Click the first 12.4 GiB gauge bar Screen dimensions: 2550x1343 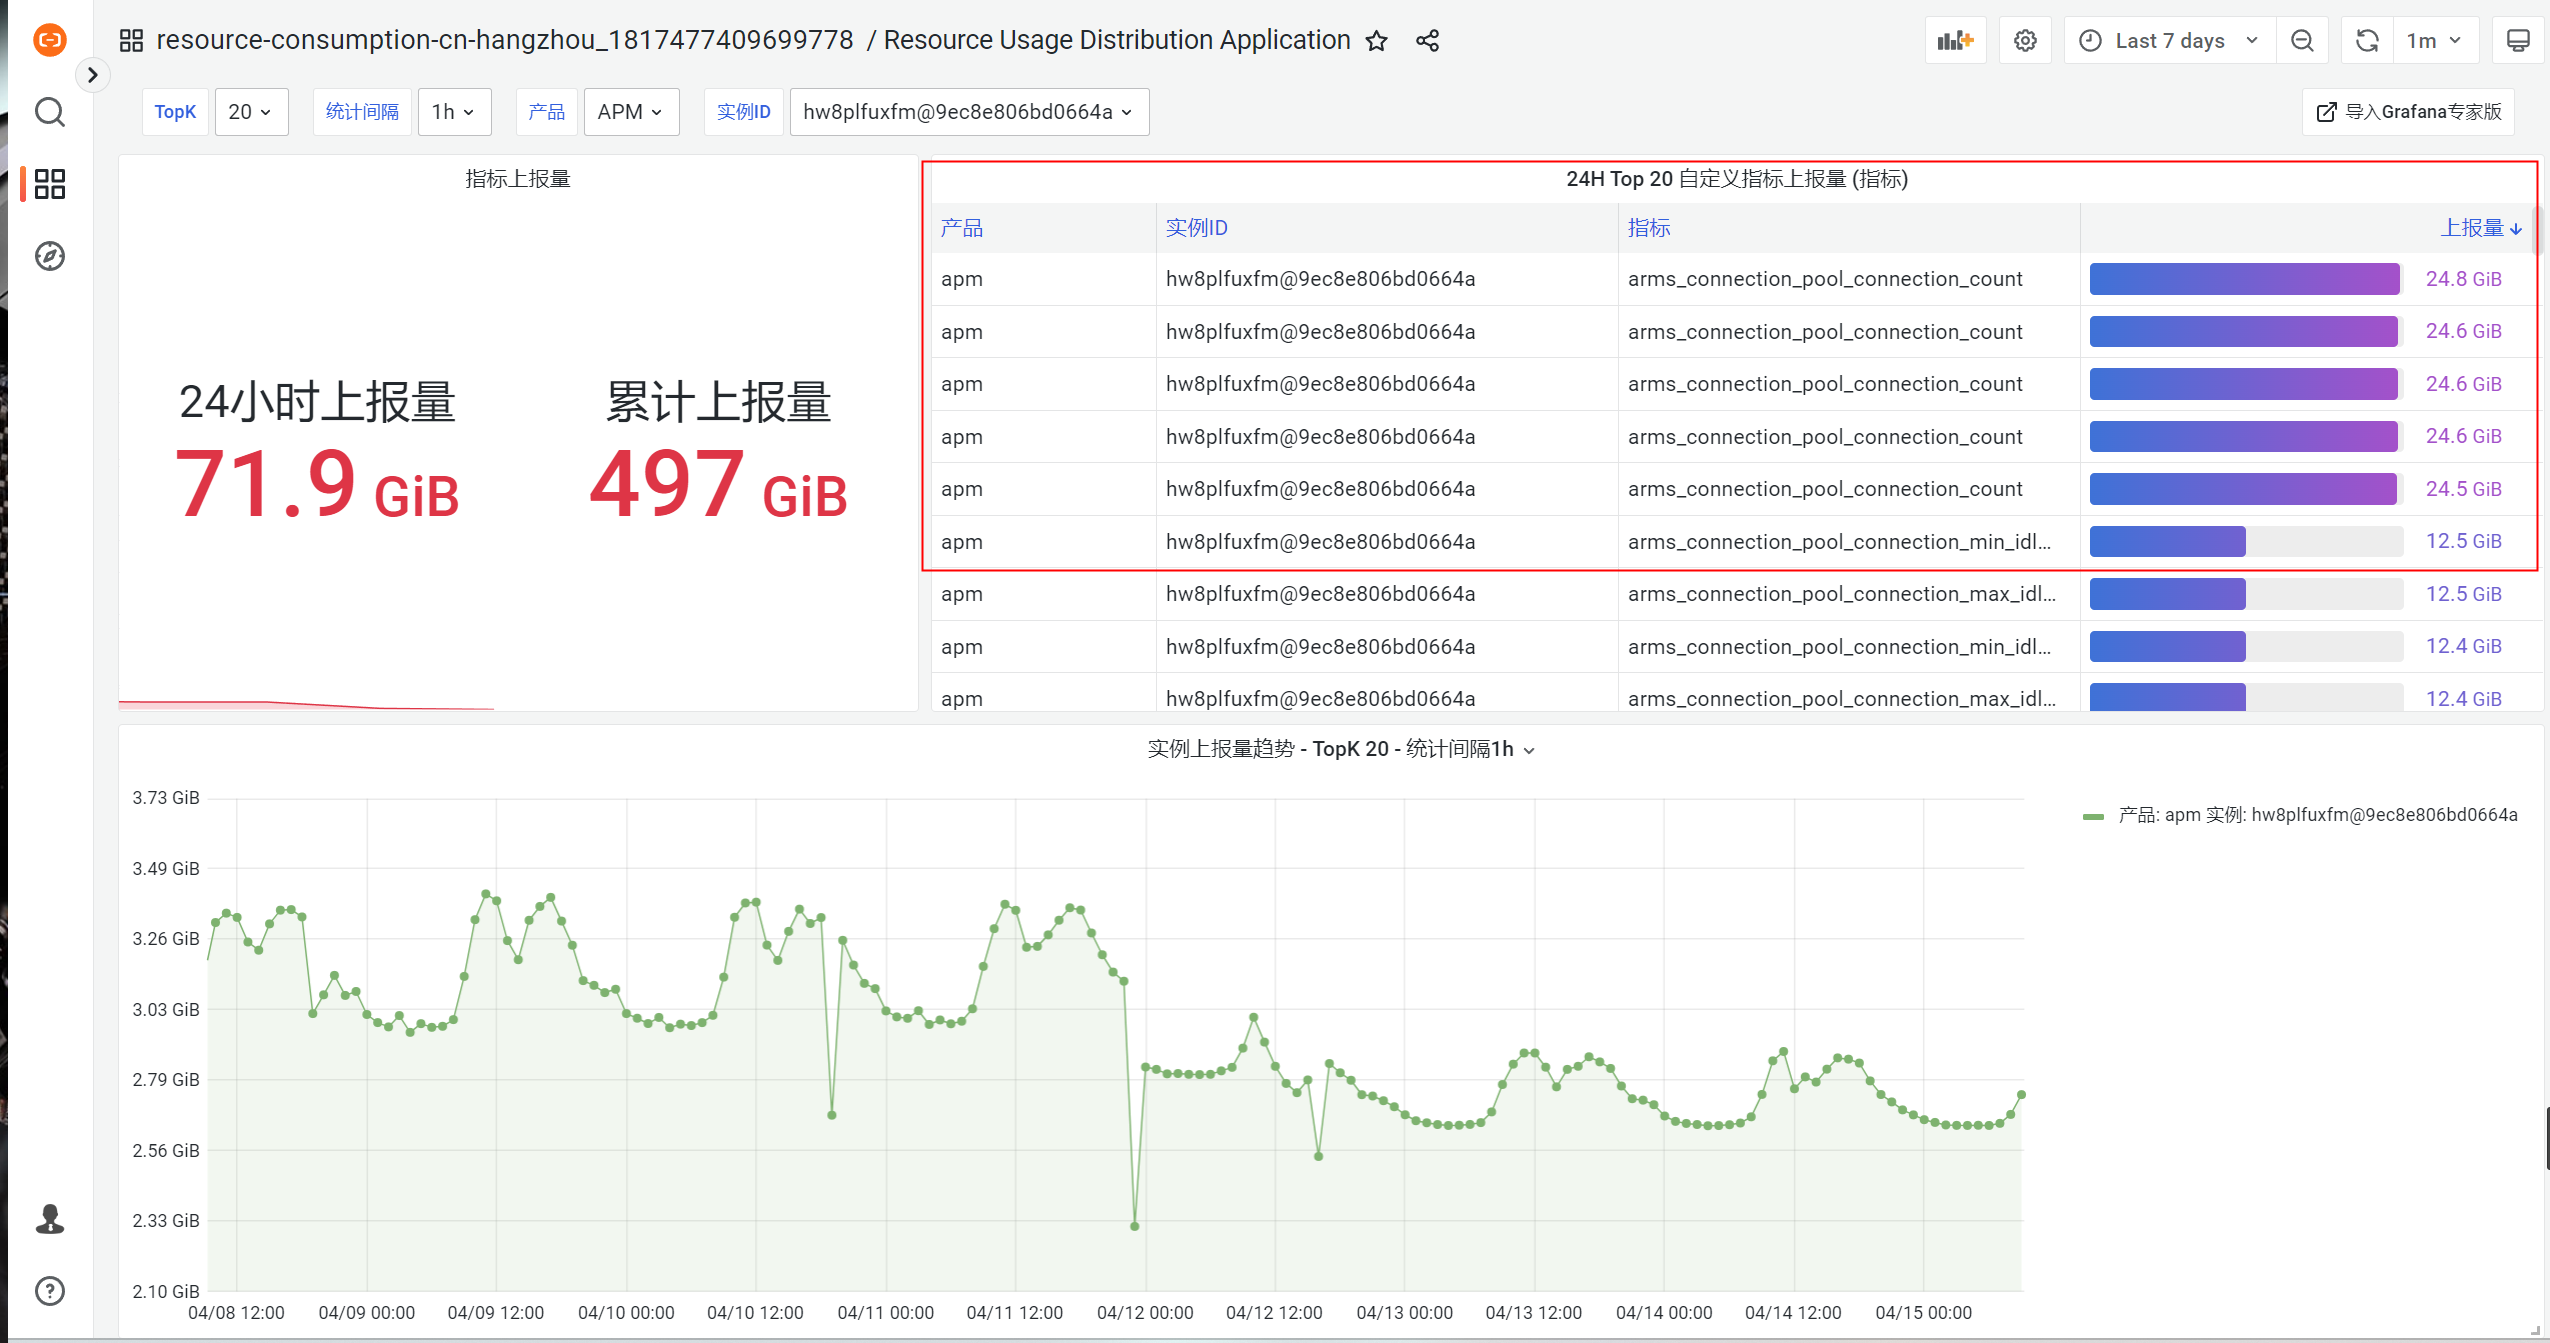(x=2246, y=647)
